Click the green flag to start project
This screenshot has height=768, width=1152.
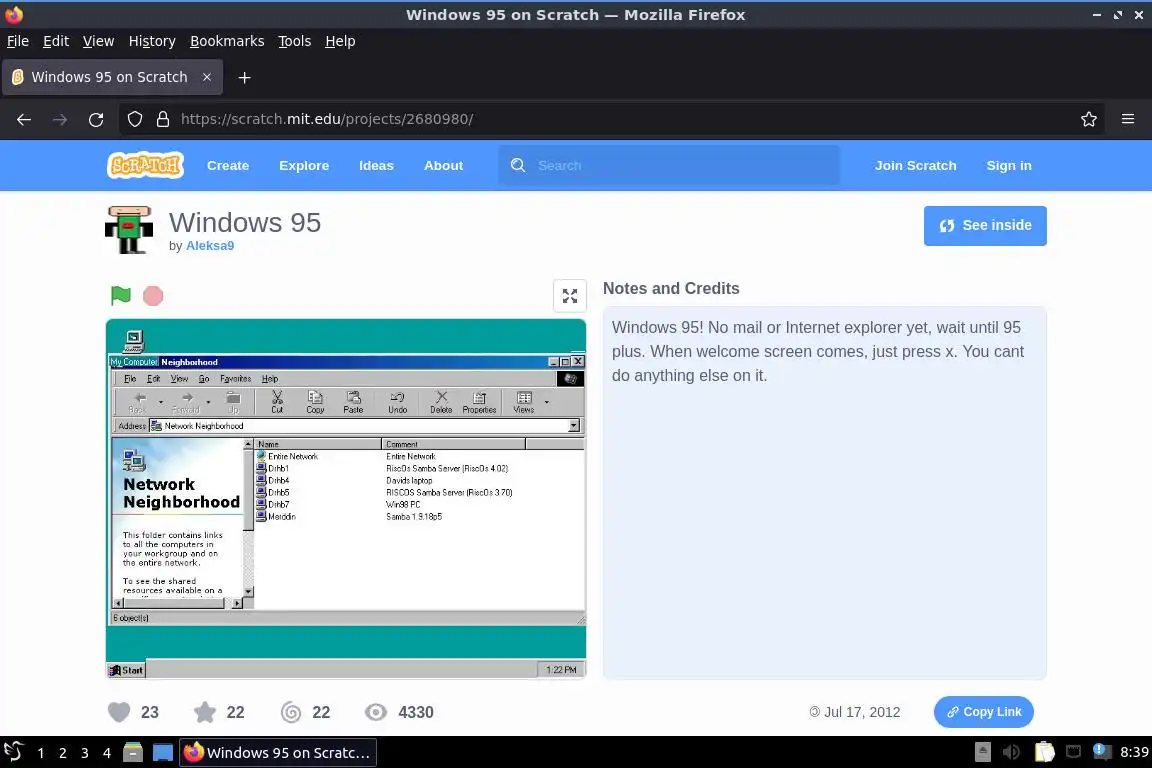tap(120, 295)
